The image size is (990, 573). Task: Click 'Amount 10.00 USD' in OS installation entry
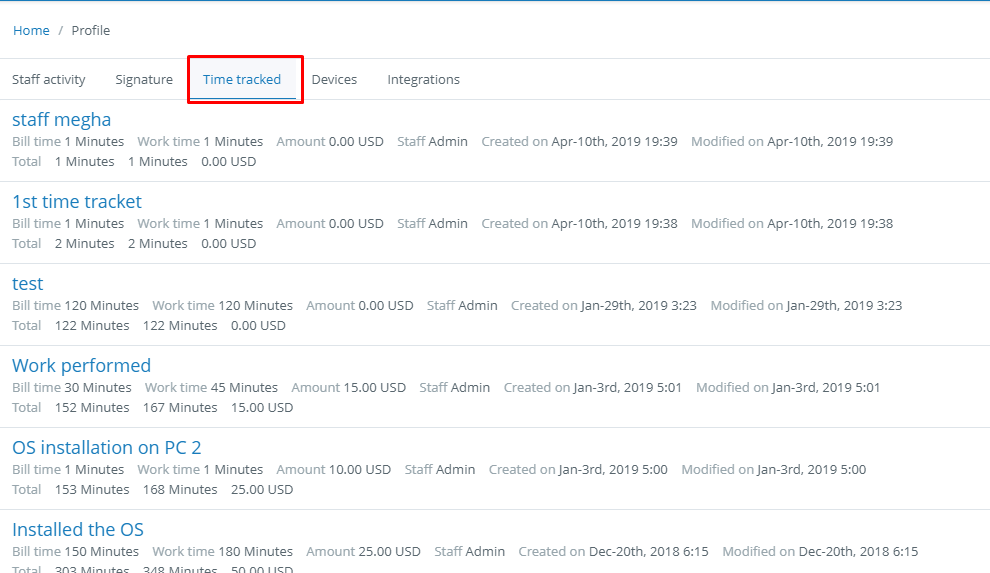tap(333, 470)
